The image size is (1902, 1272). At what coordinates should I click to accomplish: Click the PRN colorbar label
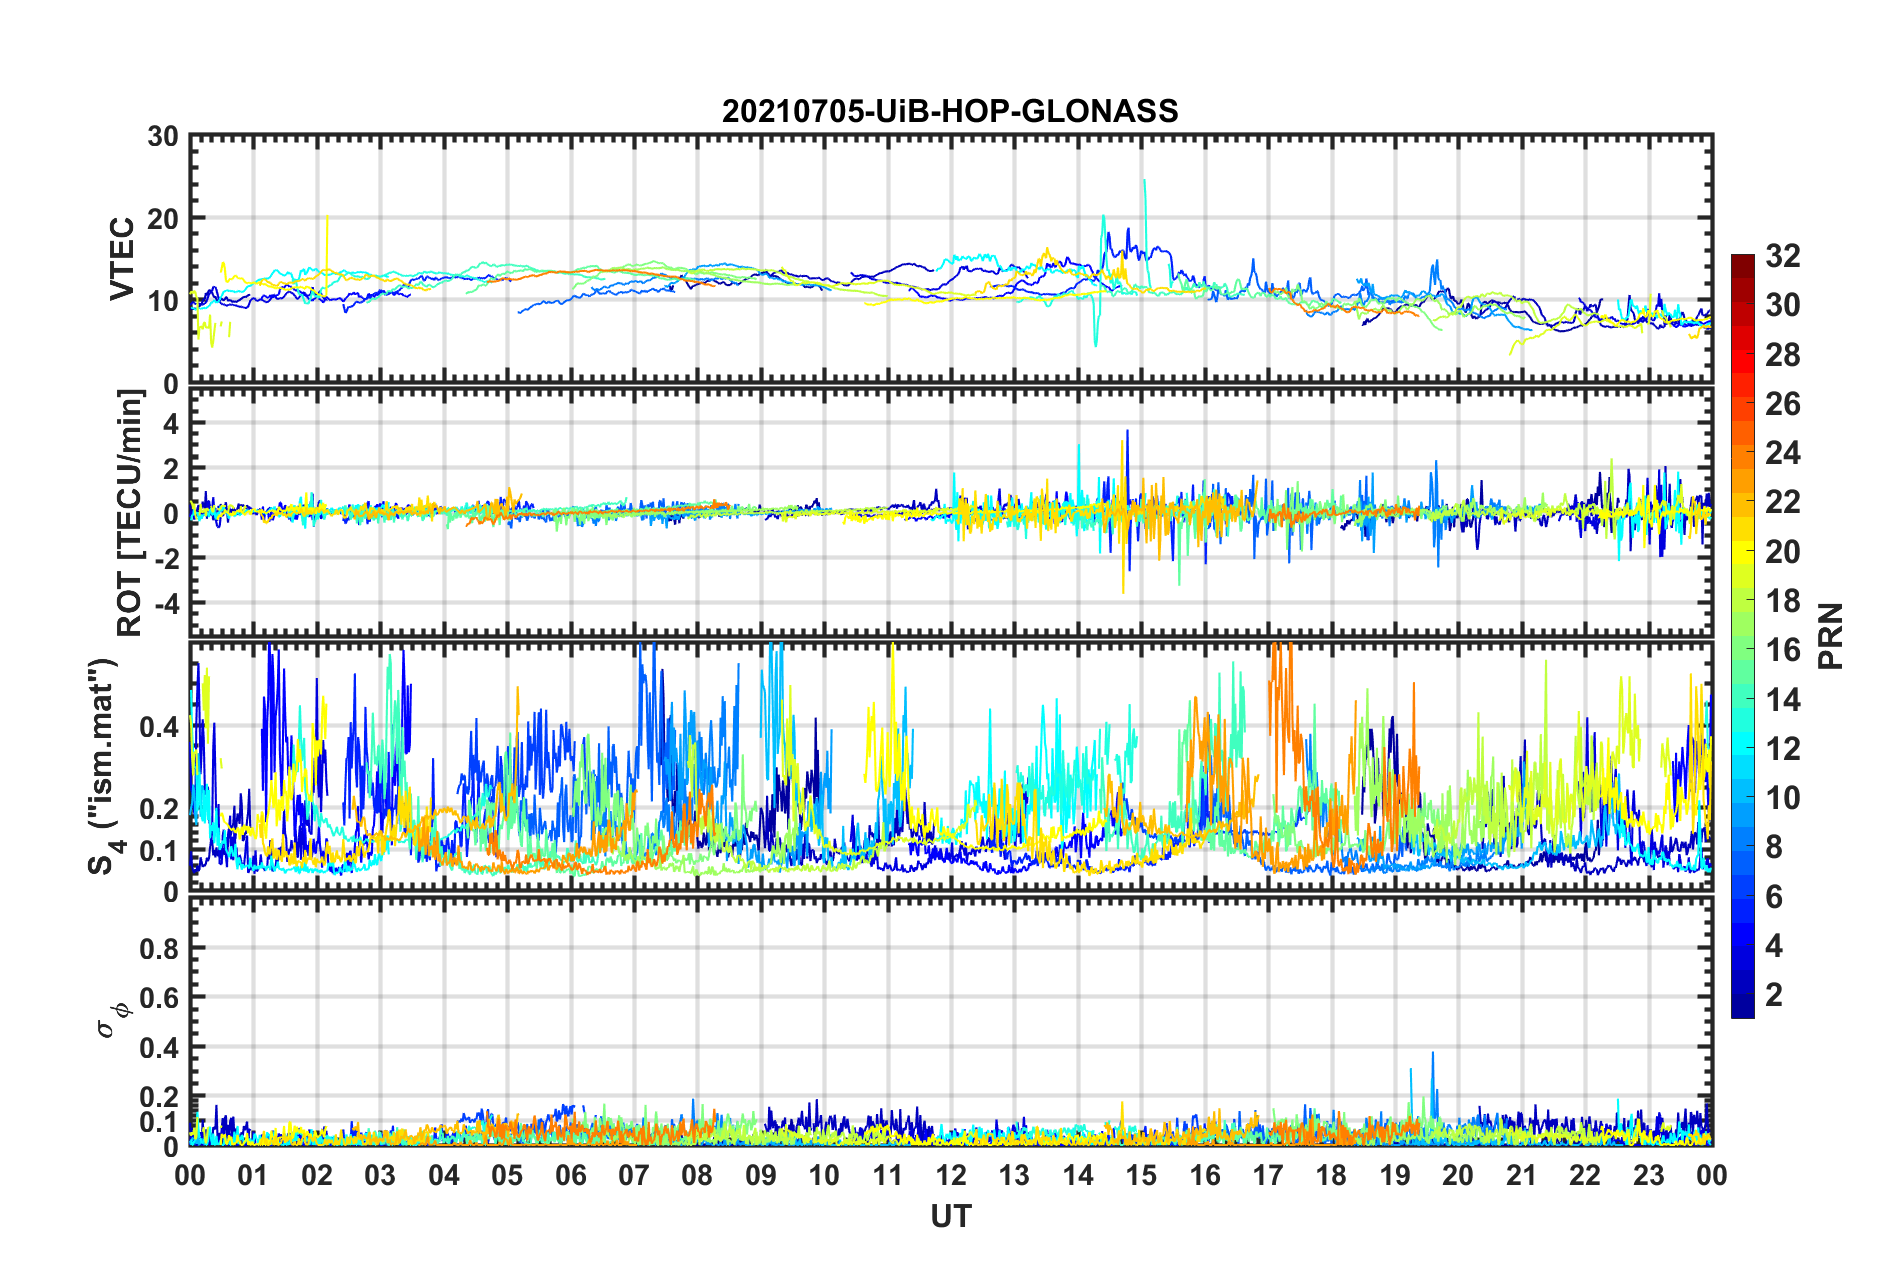coord(1831,636)
